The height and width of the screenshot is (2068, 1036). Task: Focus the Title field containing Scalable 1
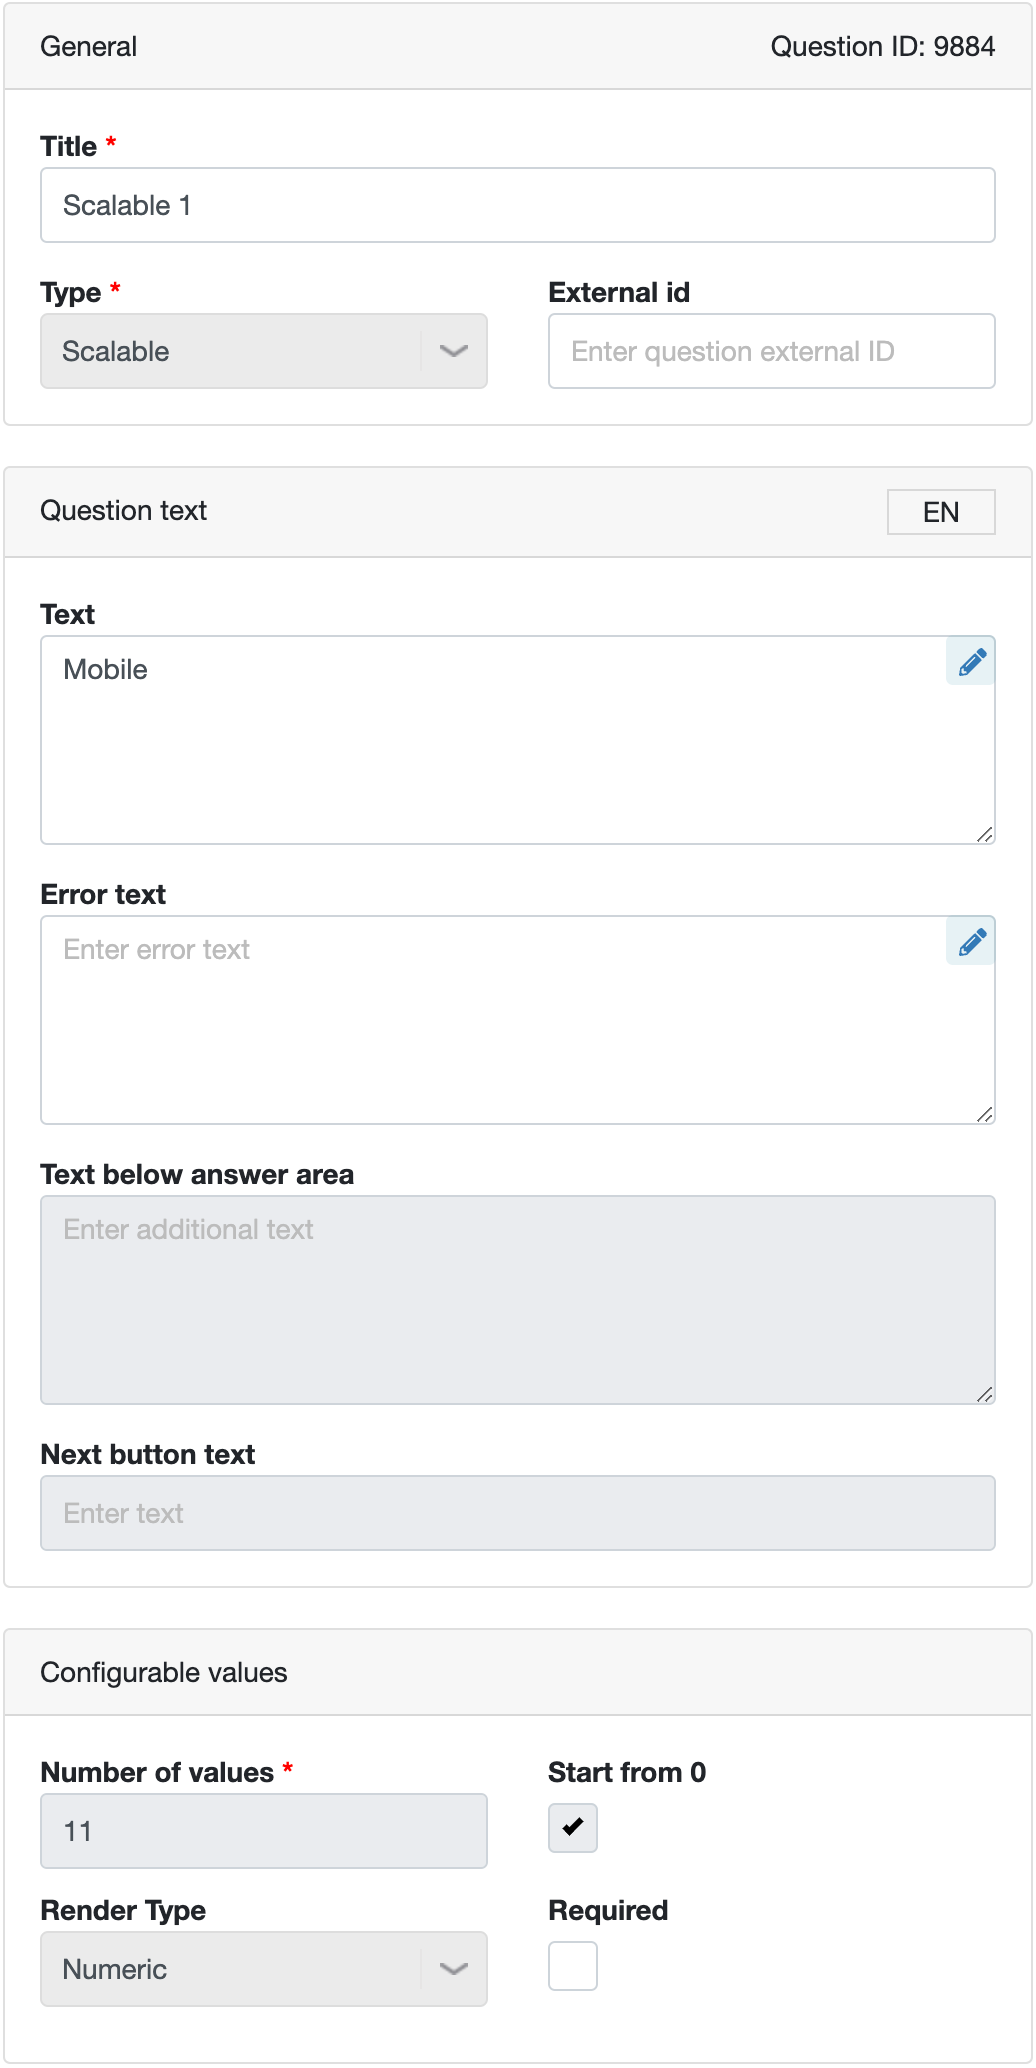click(x=518, y=205)
